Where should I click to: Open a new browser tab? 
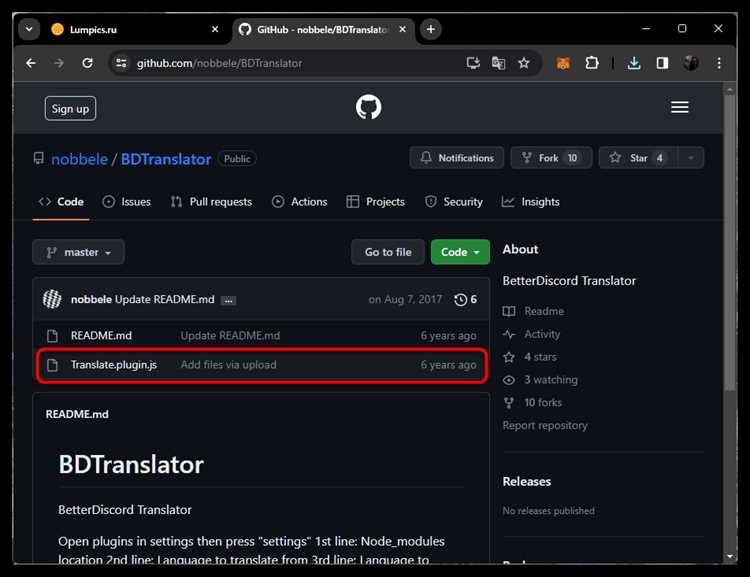(430, 30)
